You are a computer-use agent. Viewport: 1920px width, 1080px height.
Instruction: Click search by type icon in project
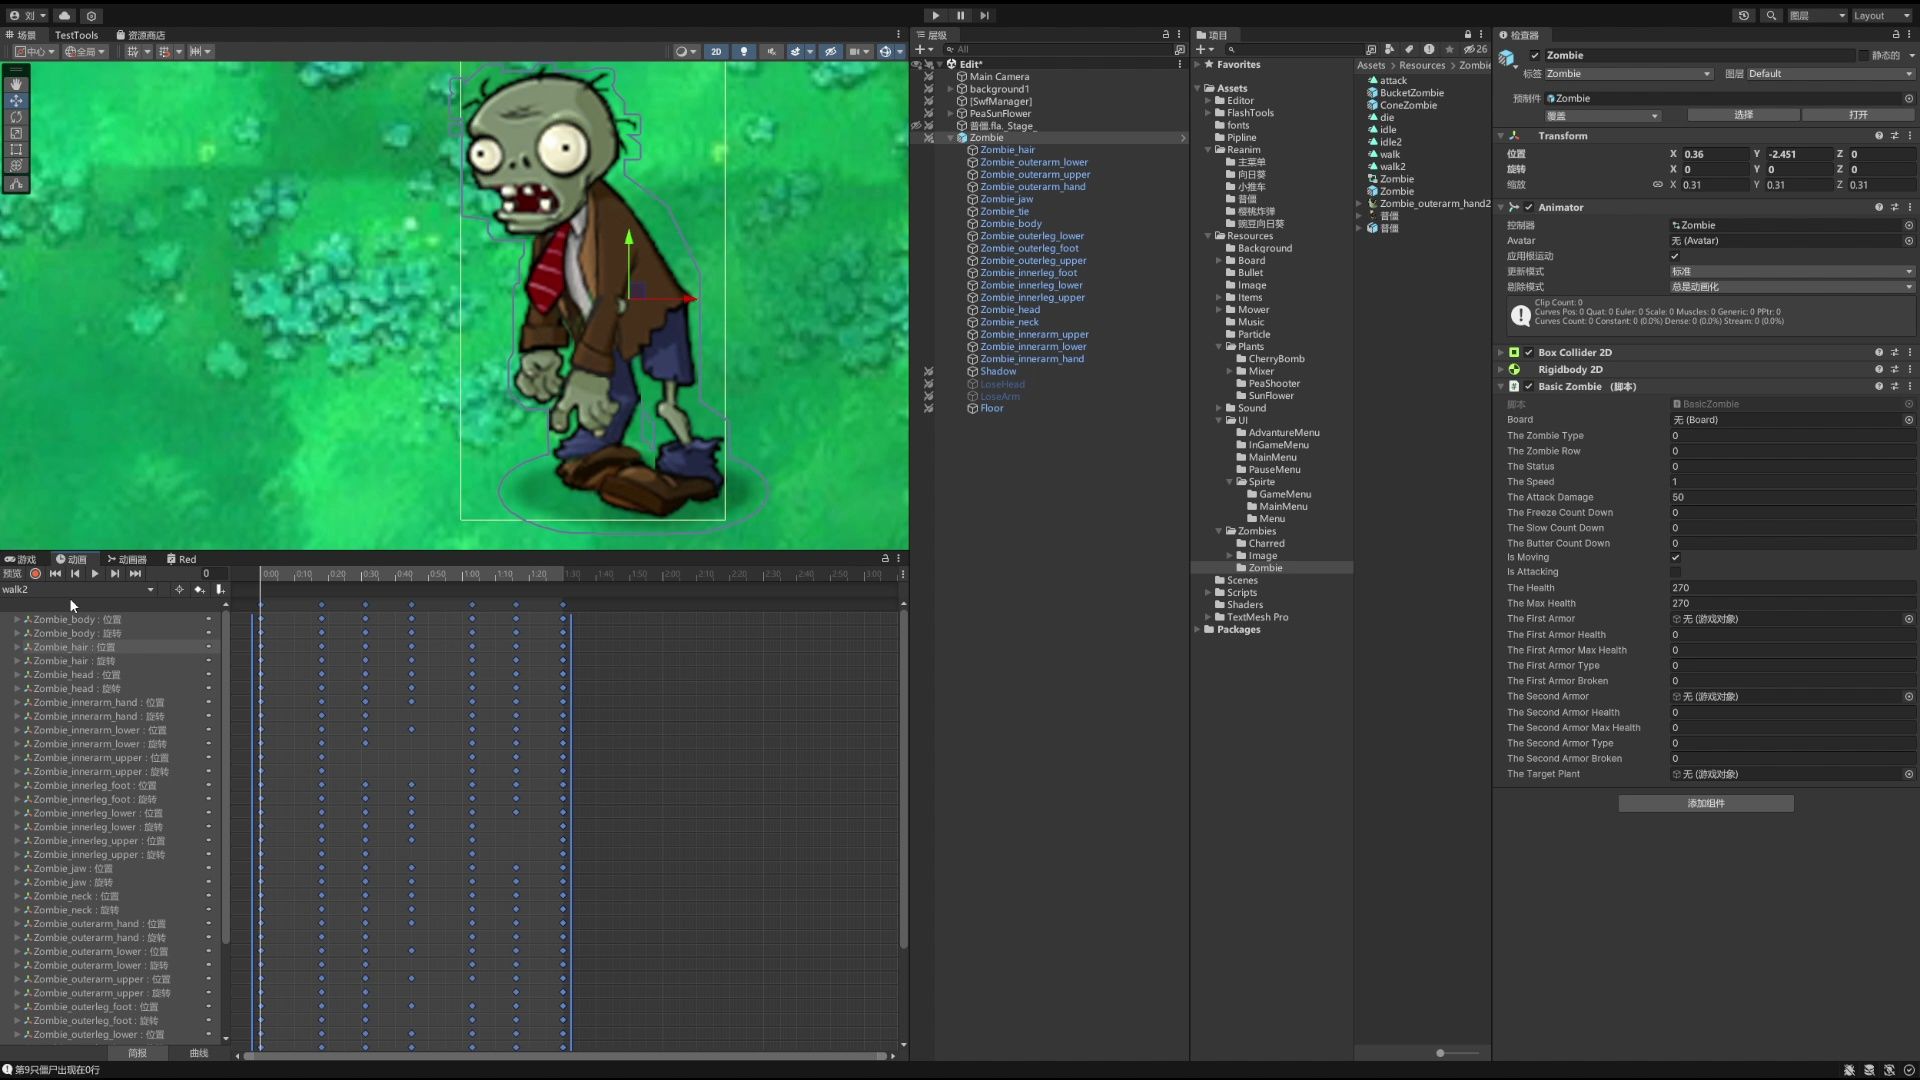[1390, 49]
